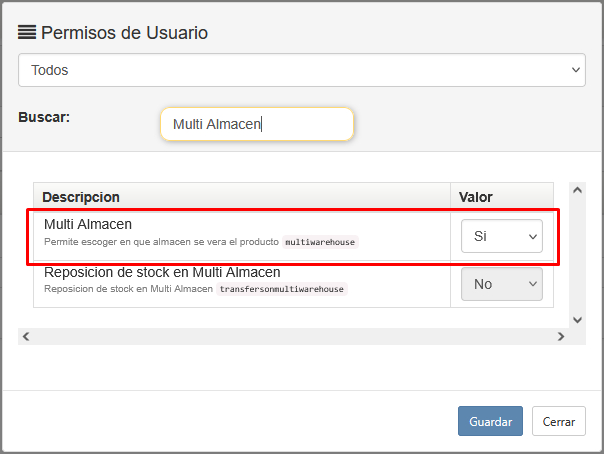Select the Reposicion de stock en Multi Almacen row
The image size is (604, 454).
[294, 284]
